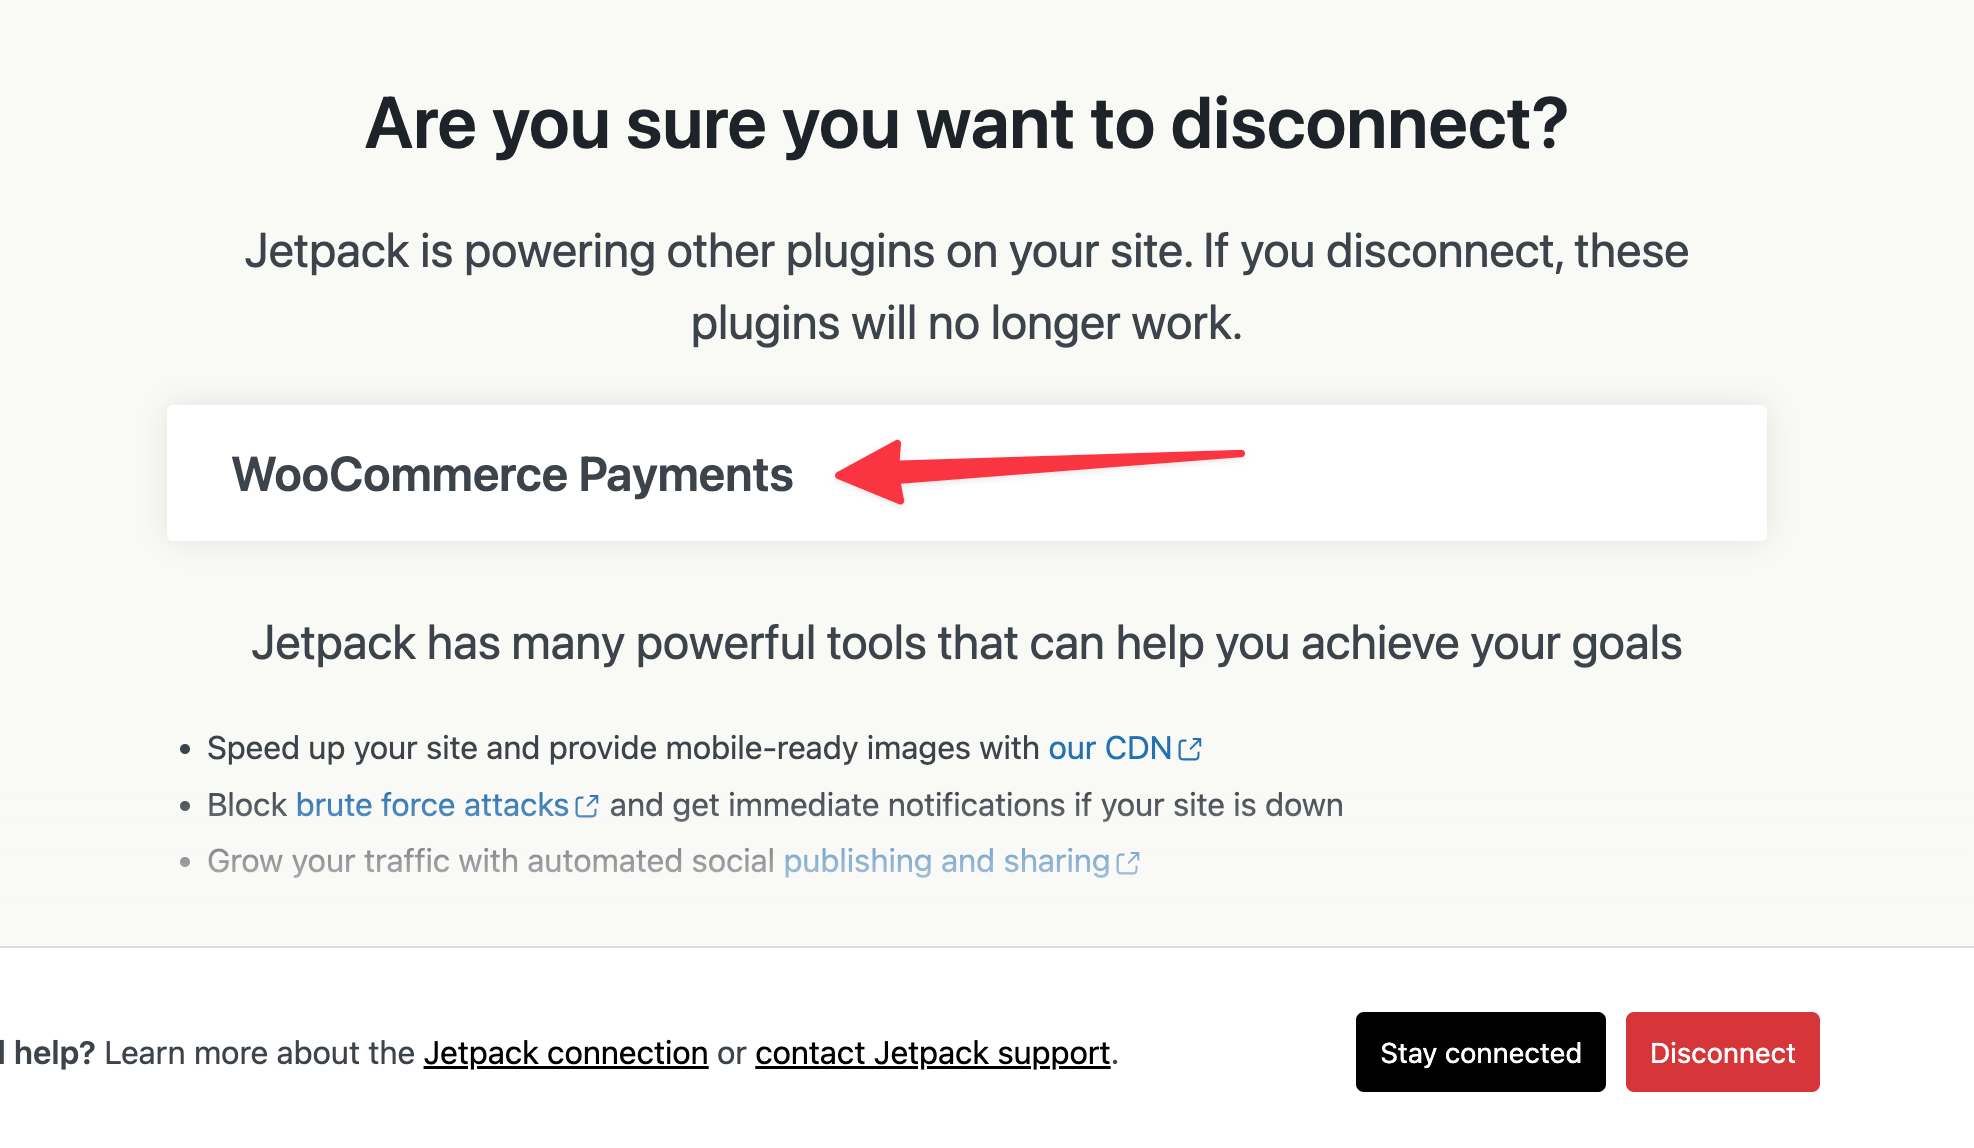
Task: Click the 'Learn more about the' footer text
Action: pos(259,1053)
